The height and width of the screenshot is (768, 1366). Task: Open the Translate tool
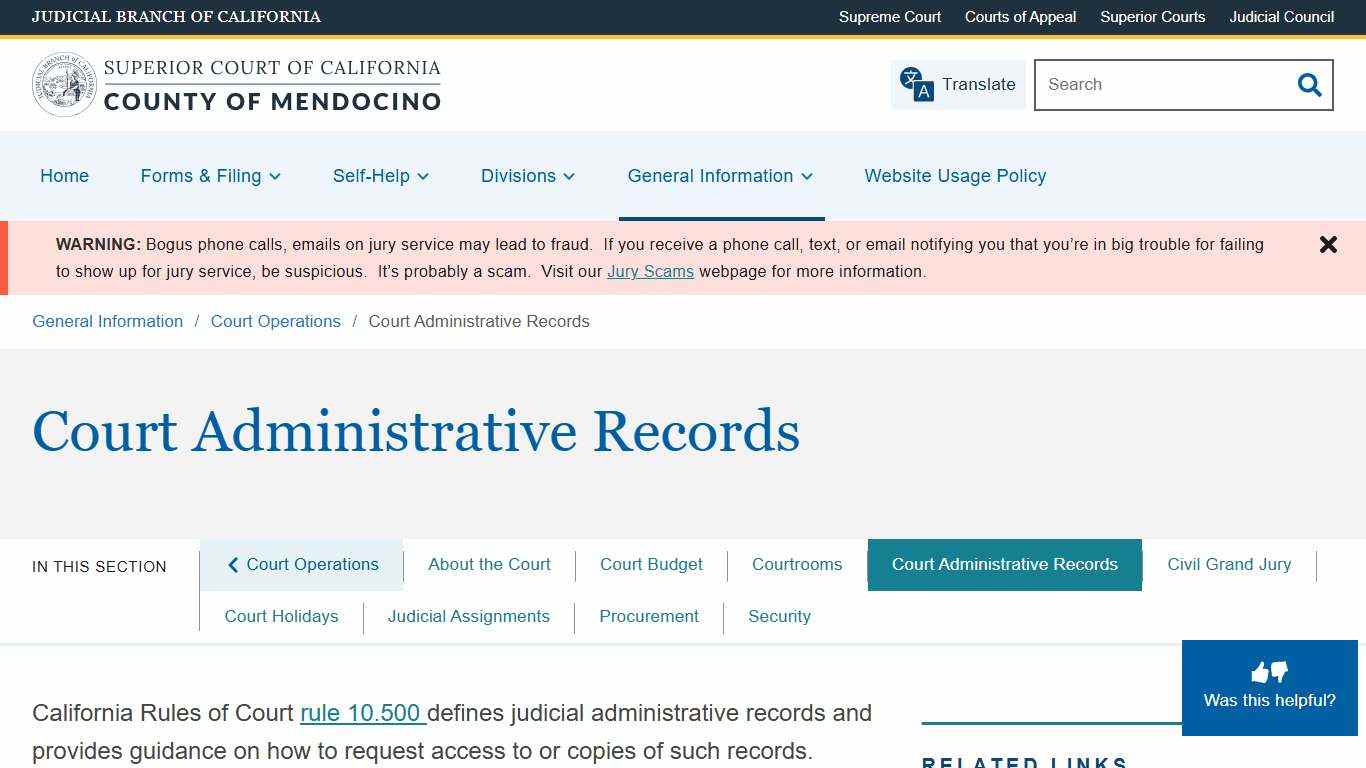(956, 85)
